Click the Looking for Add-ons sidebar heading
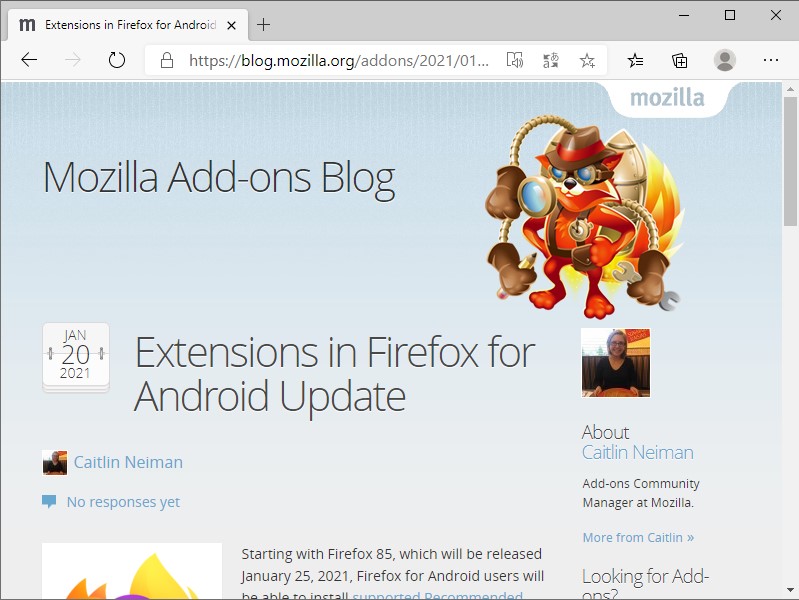Image resolution: width=799 pixels, height=600 pixels. tap(646, 584)
